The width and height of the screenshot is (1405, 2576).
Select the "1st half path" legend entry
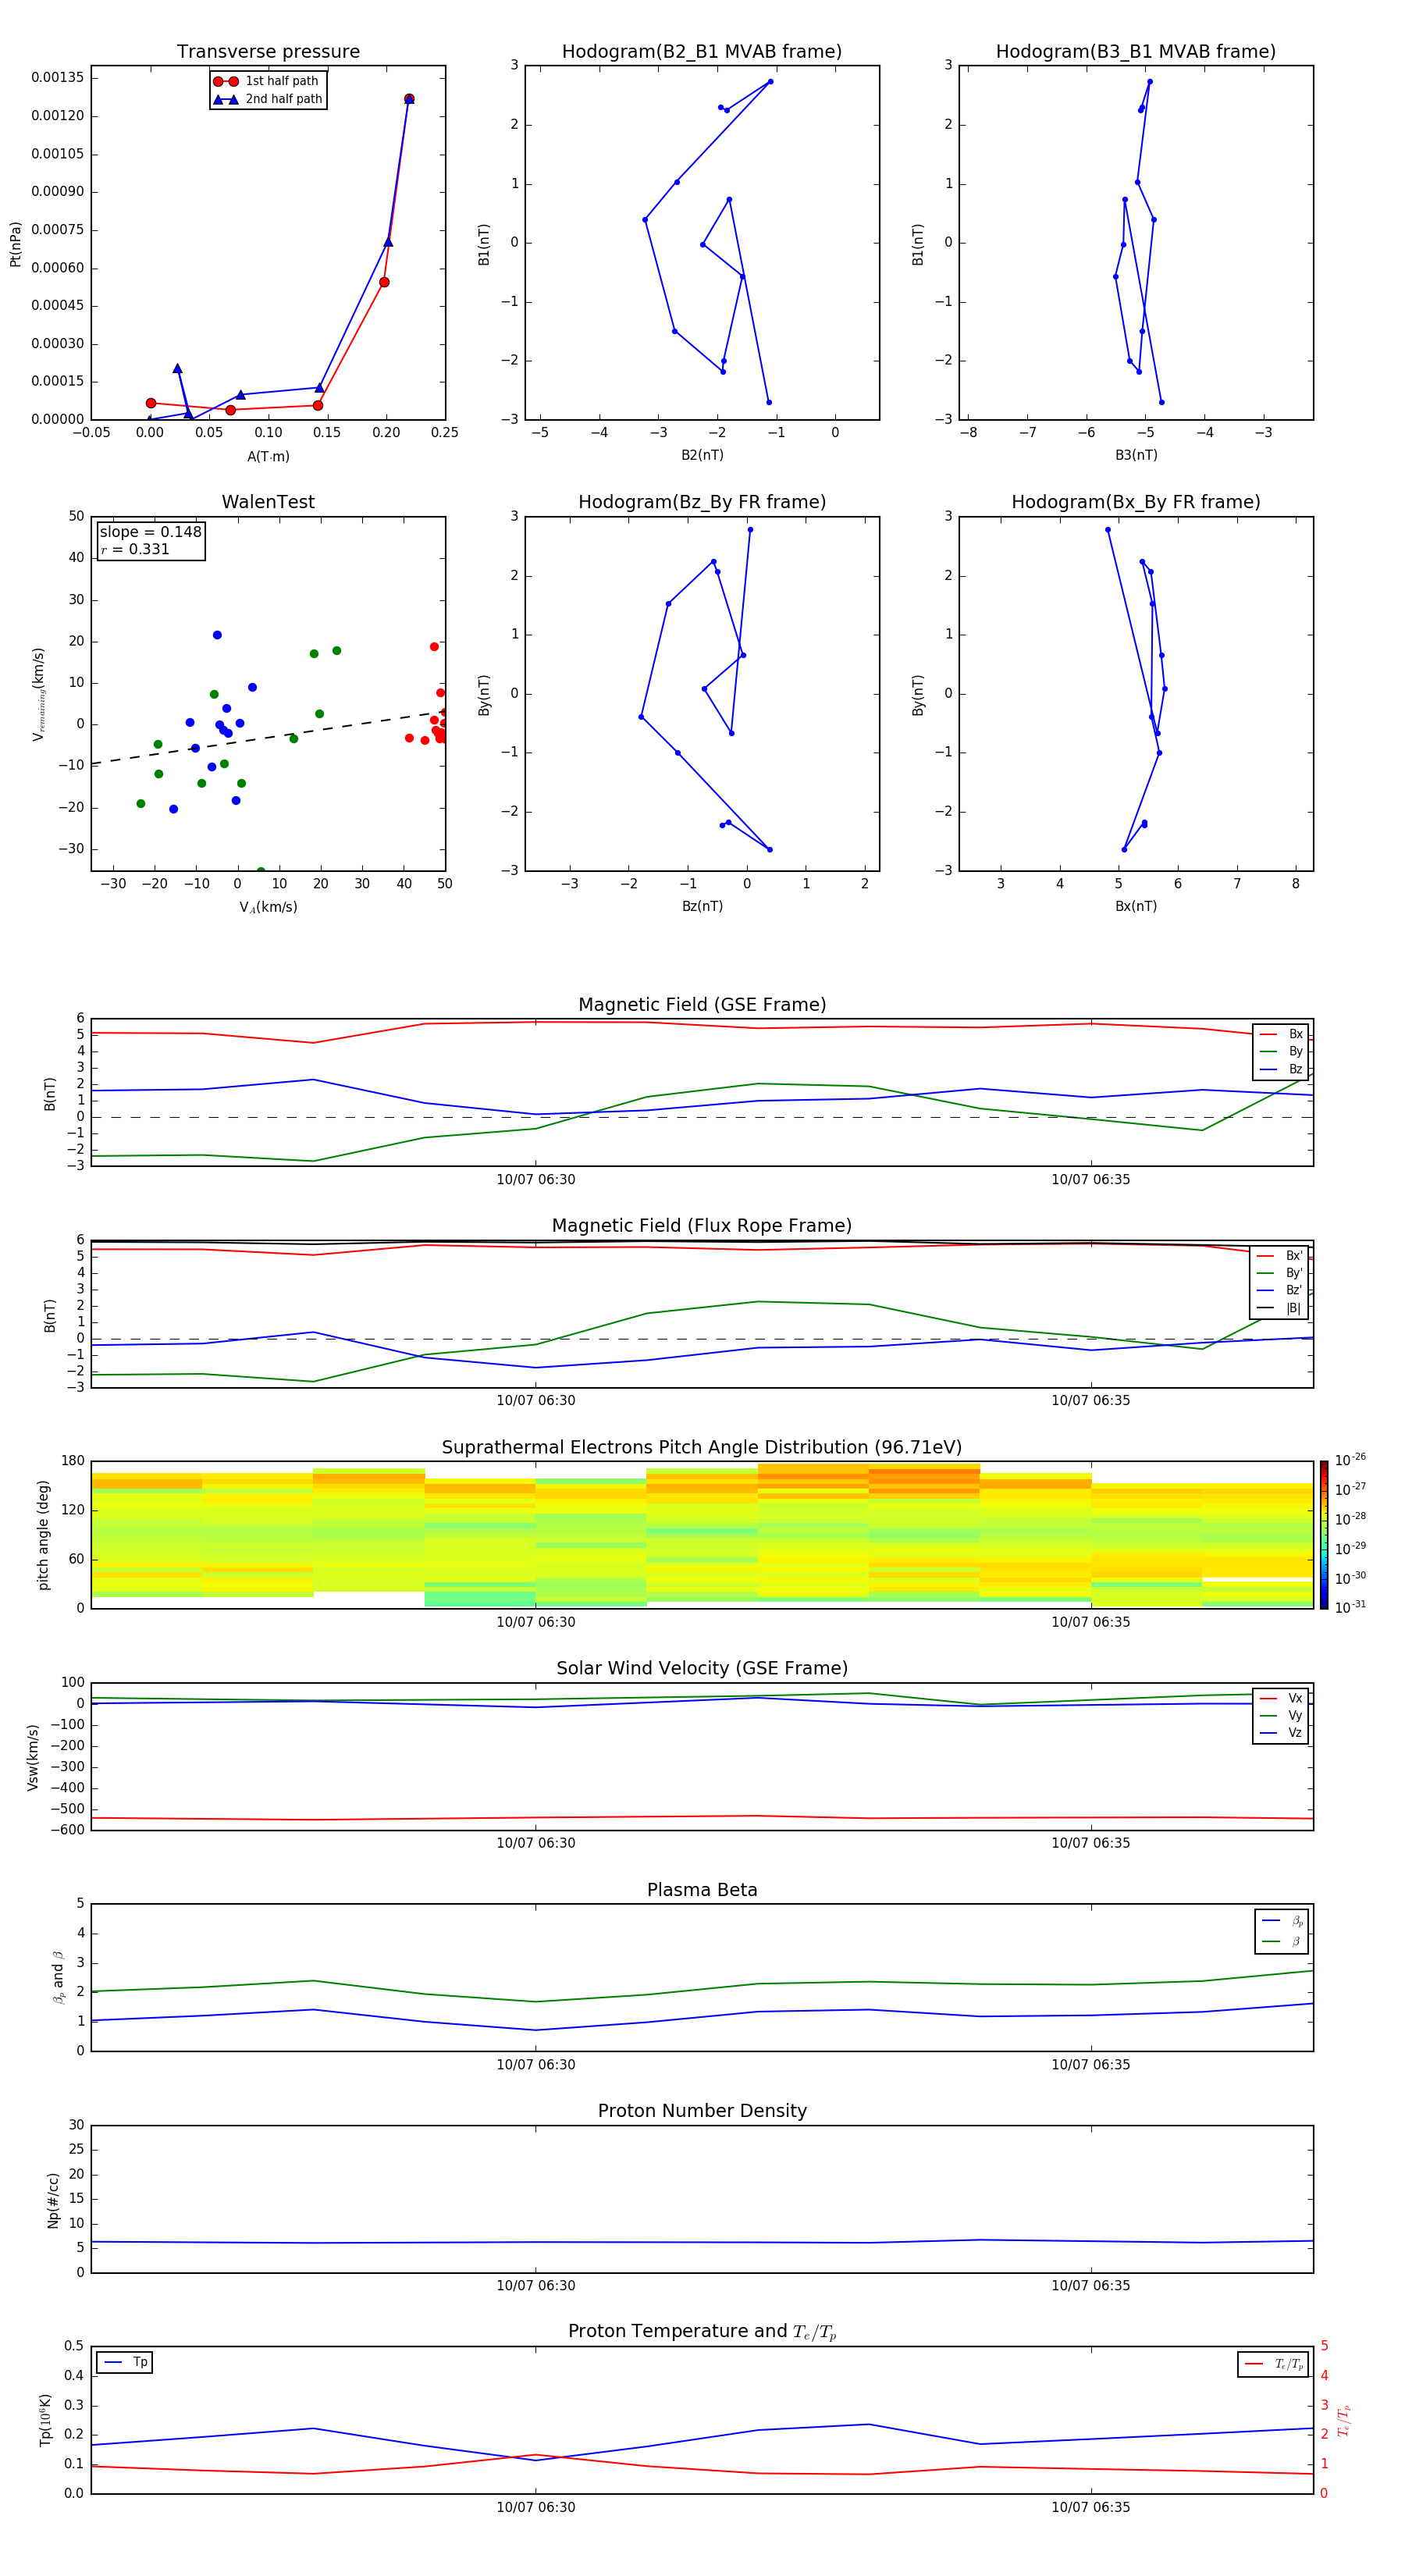pos(267,81)
